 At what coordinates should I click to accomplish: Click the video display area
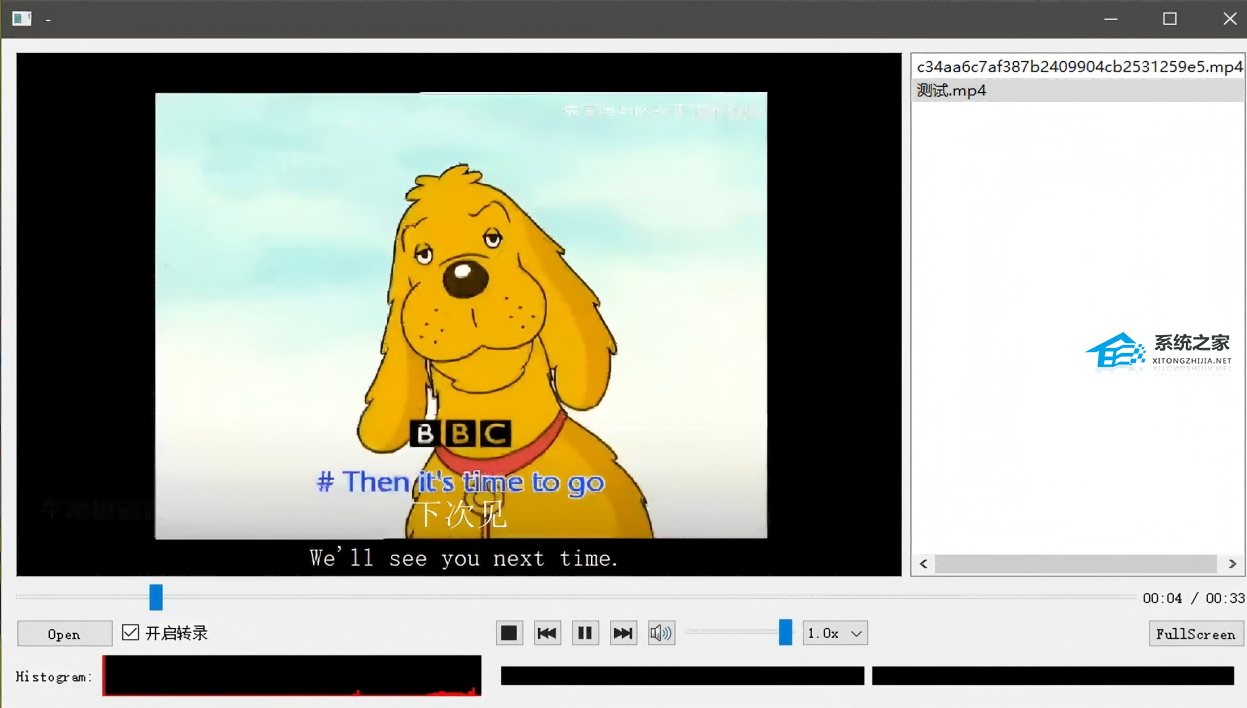coord(459,314)
